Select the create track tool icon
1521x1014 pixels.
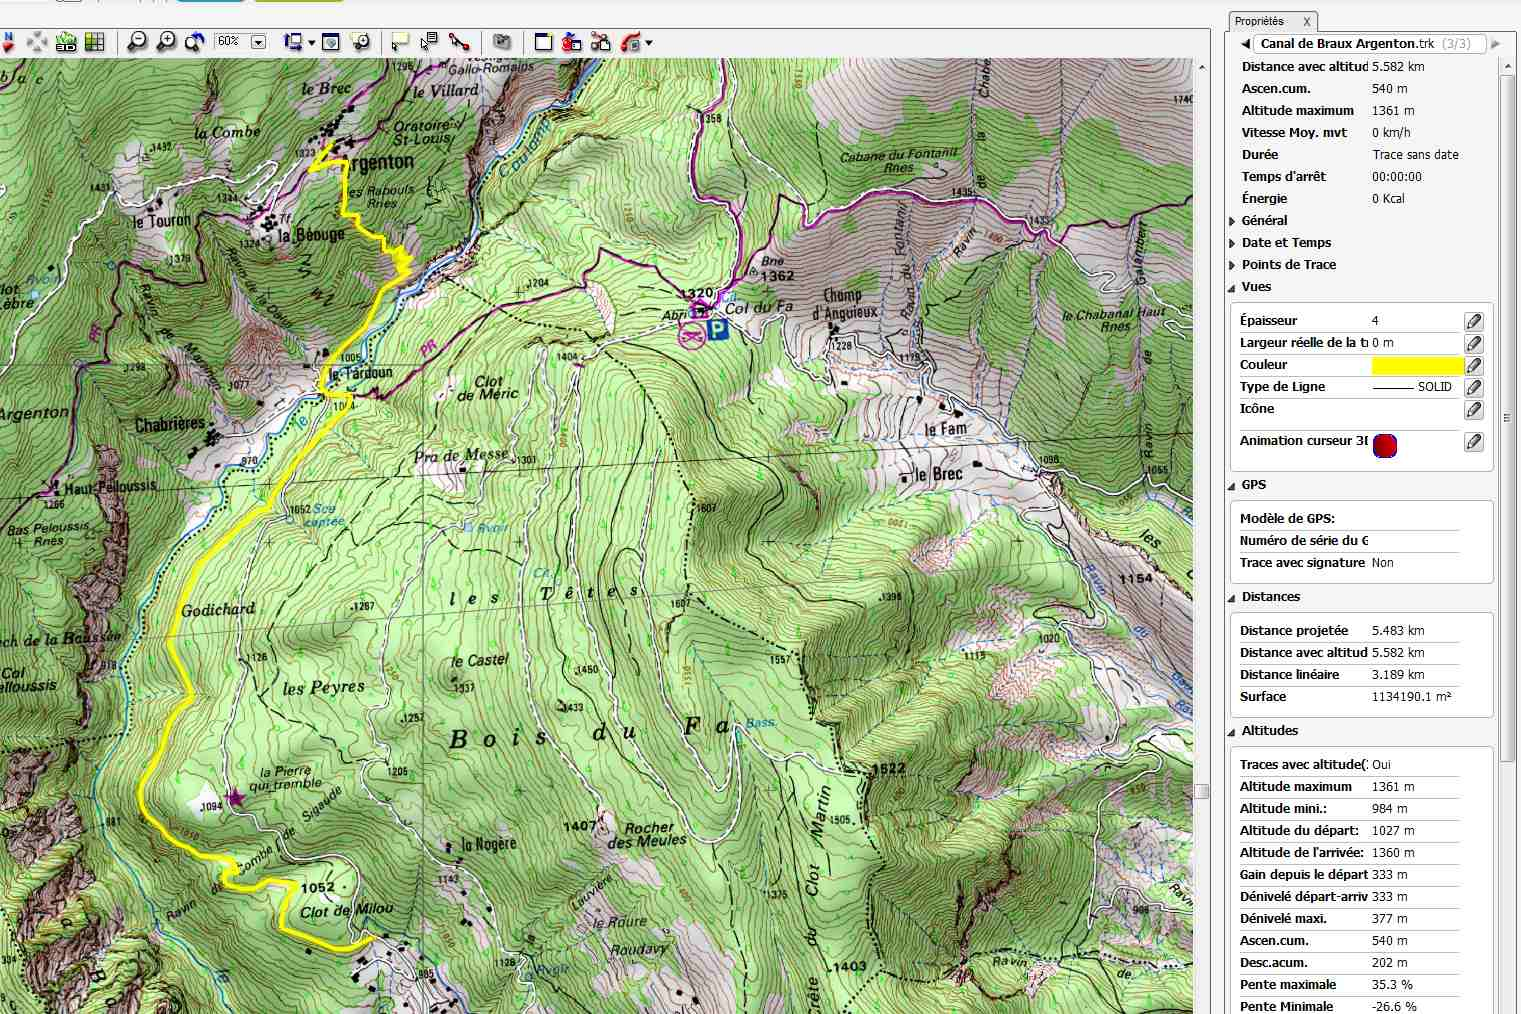click(x=459, y=42)
